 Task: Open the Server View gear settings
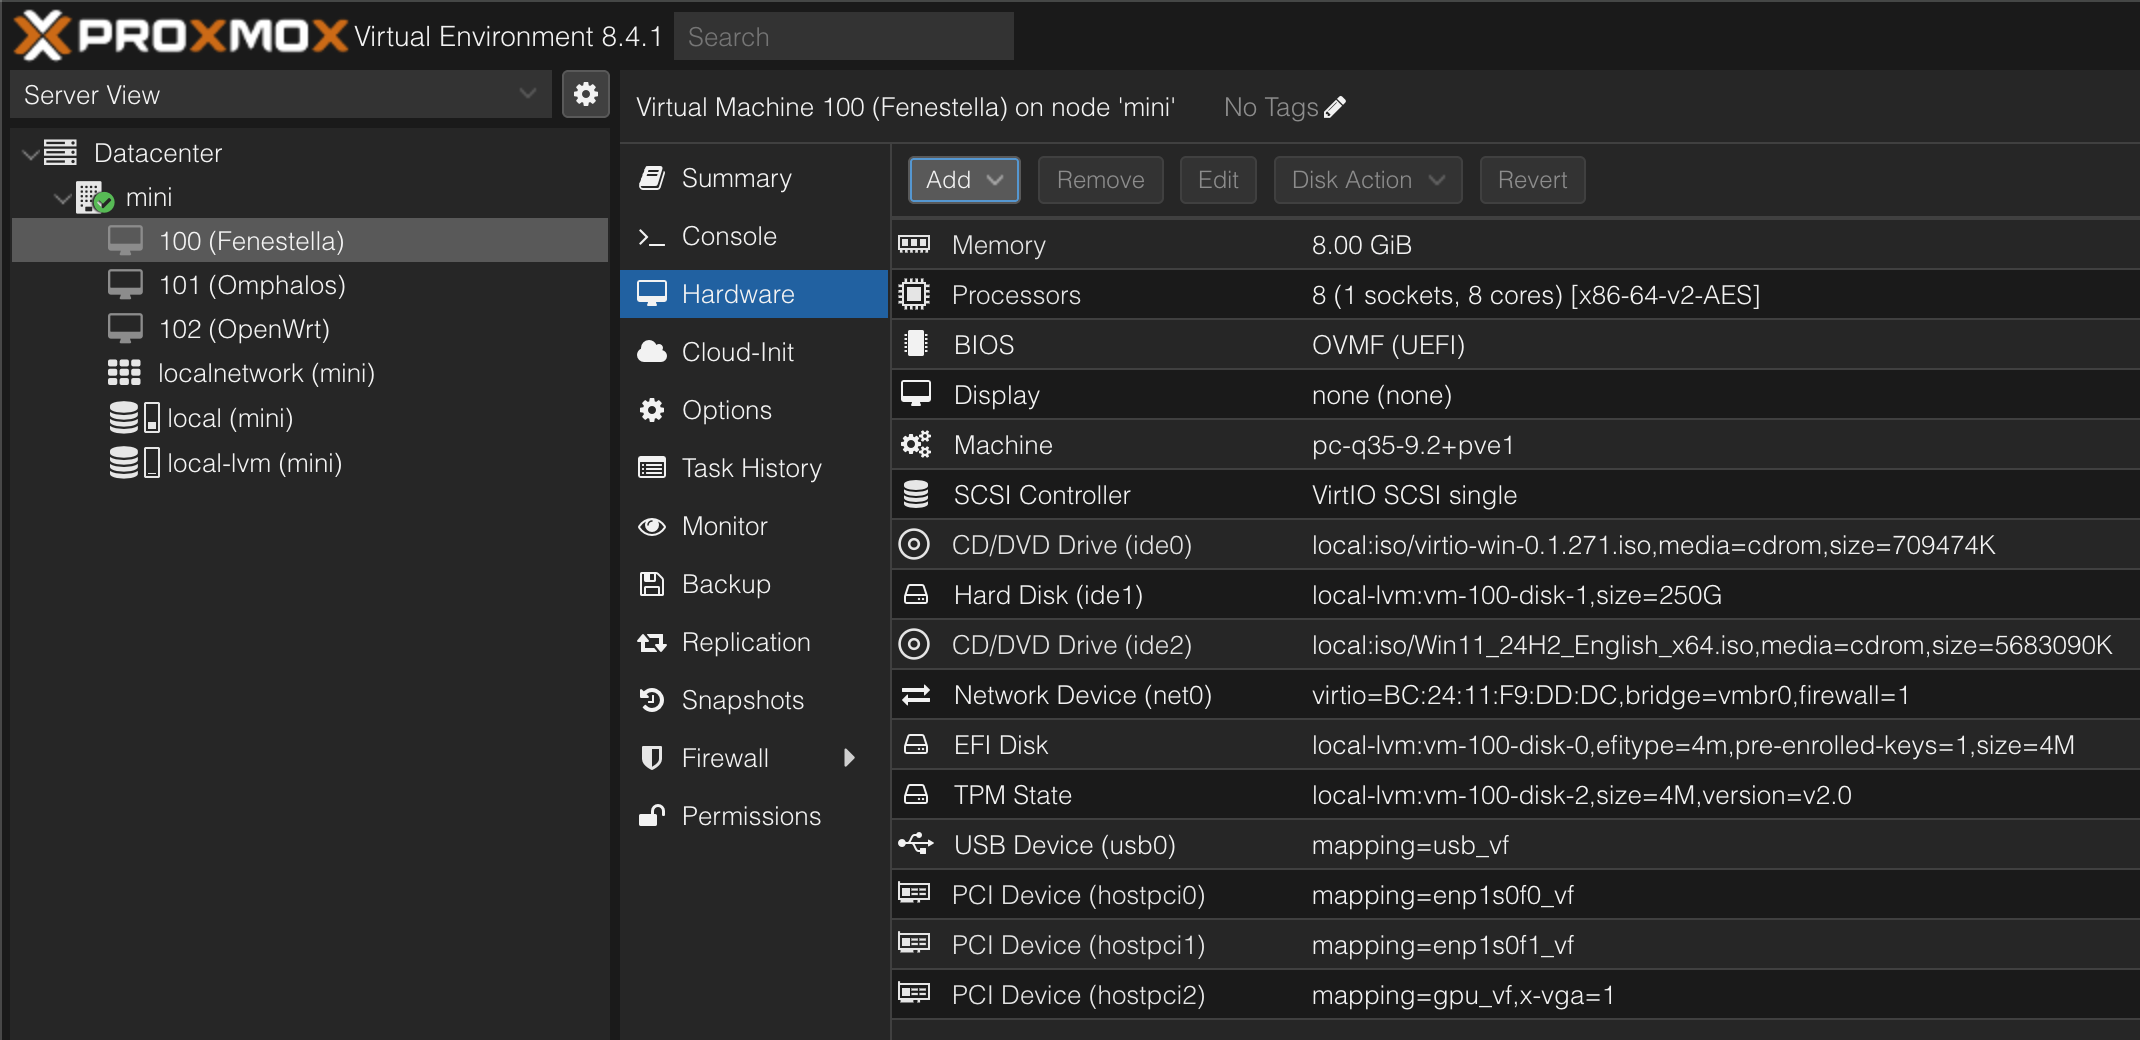(586, 94)
